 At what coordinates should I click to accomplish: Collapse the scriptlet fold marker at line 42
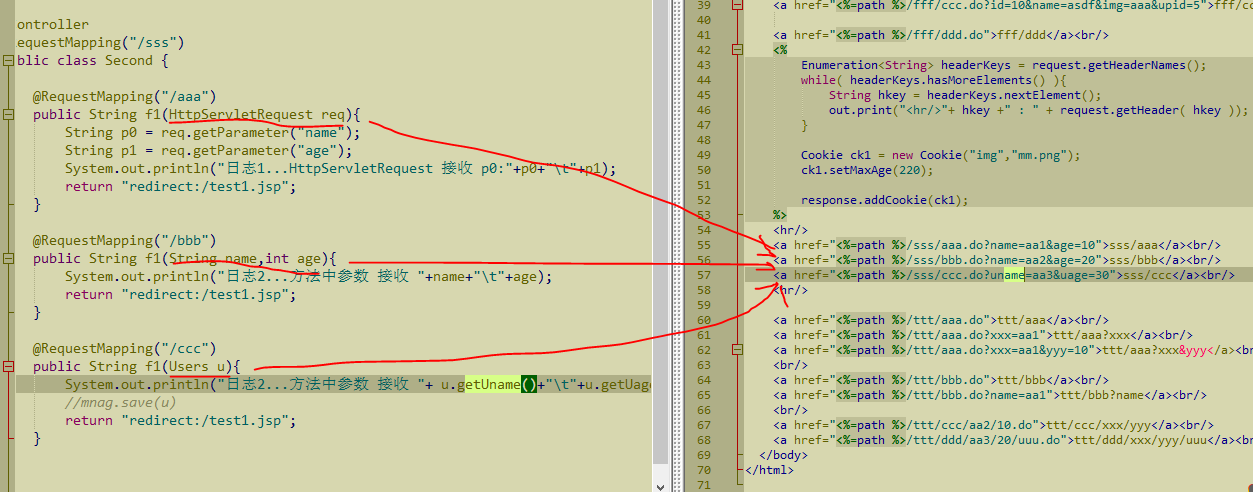click(x=737, y=50)
